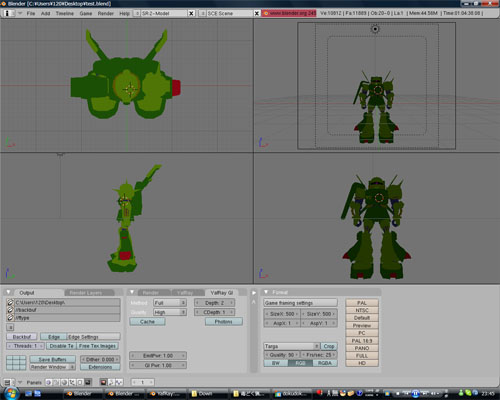Viewport: 500px width, 400px height.
Task: Toggle the Edge render option
Action: [x=54, y=337]
